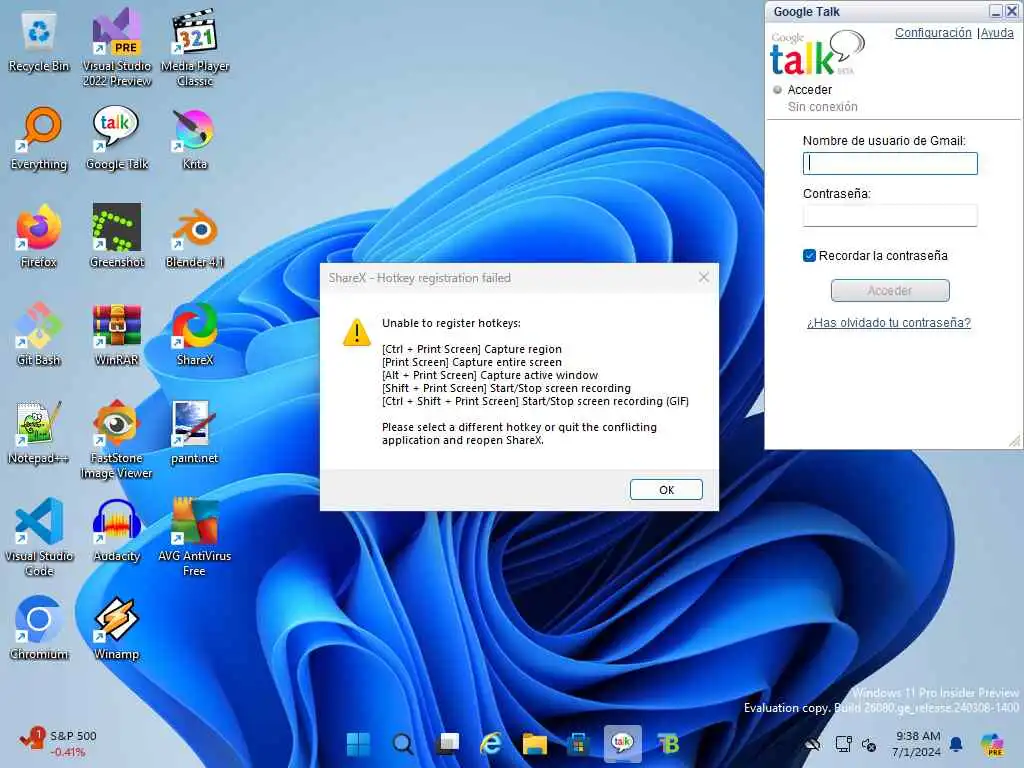Click the Google Talk window resize grip

click(1014, 441)
